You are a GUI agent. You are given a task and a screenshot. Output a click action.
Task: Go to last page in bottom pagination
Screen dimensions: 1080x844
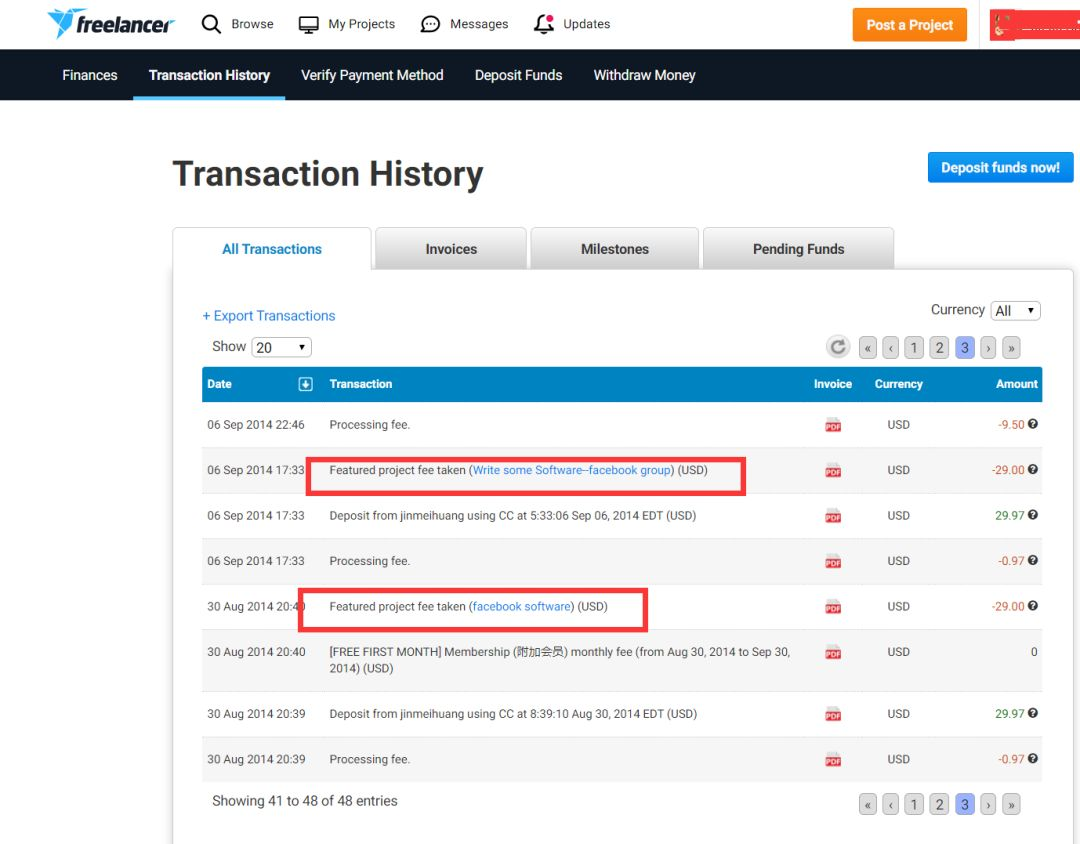pos(1011,804)
